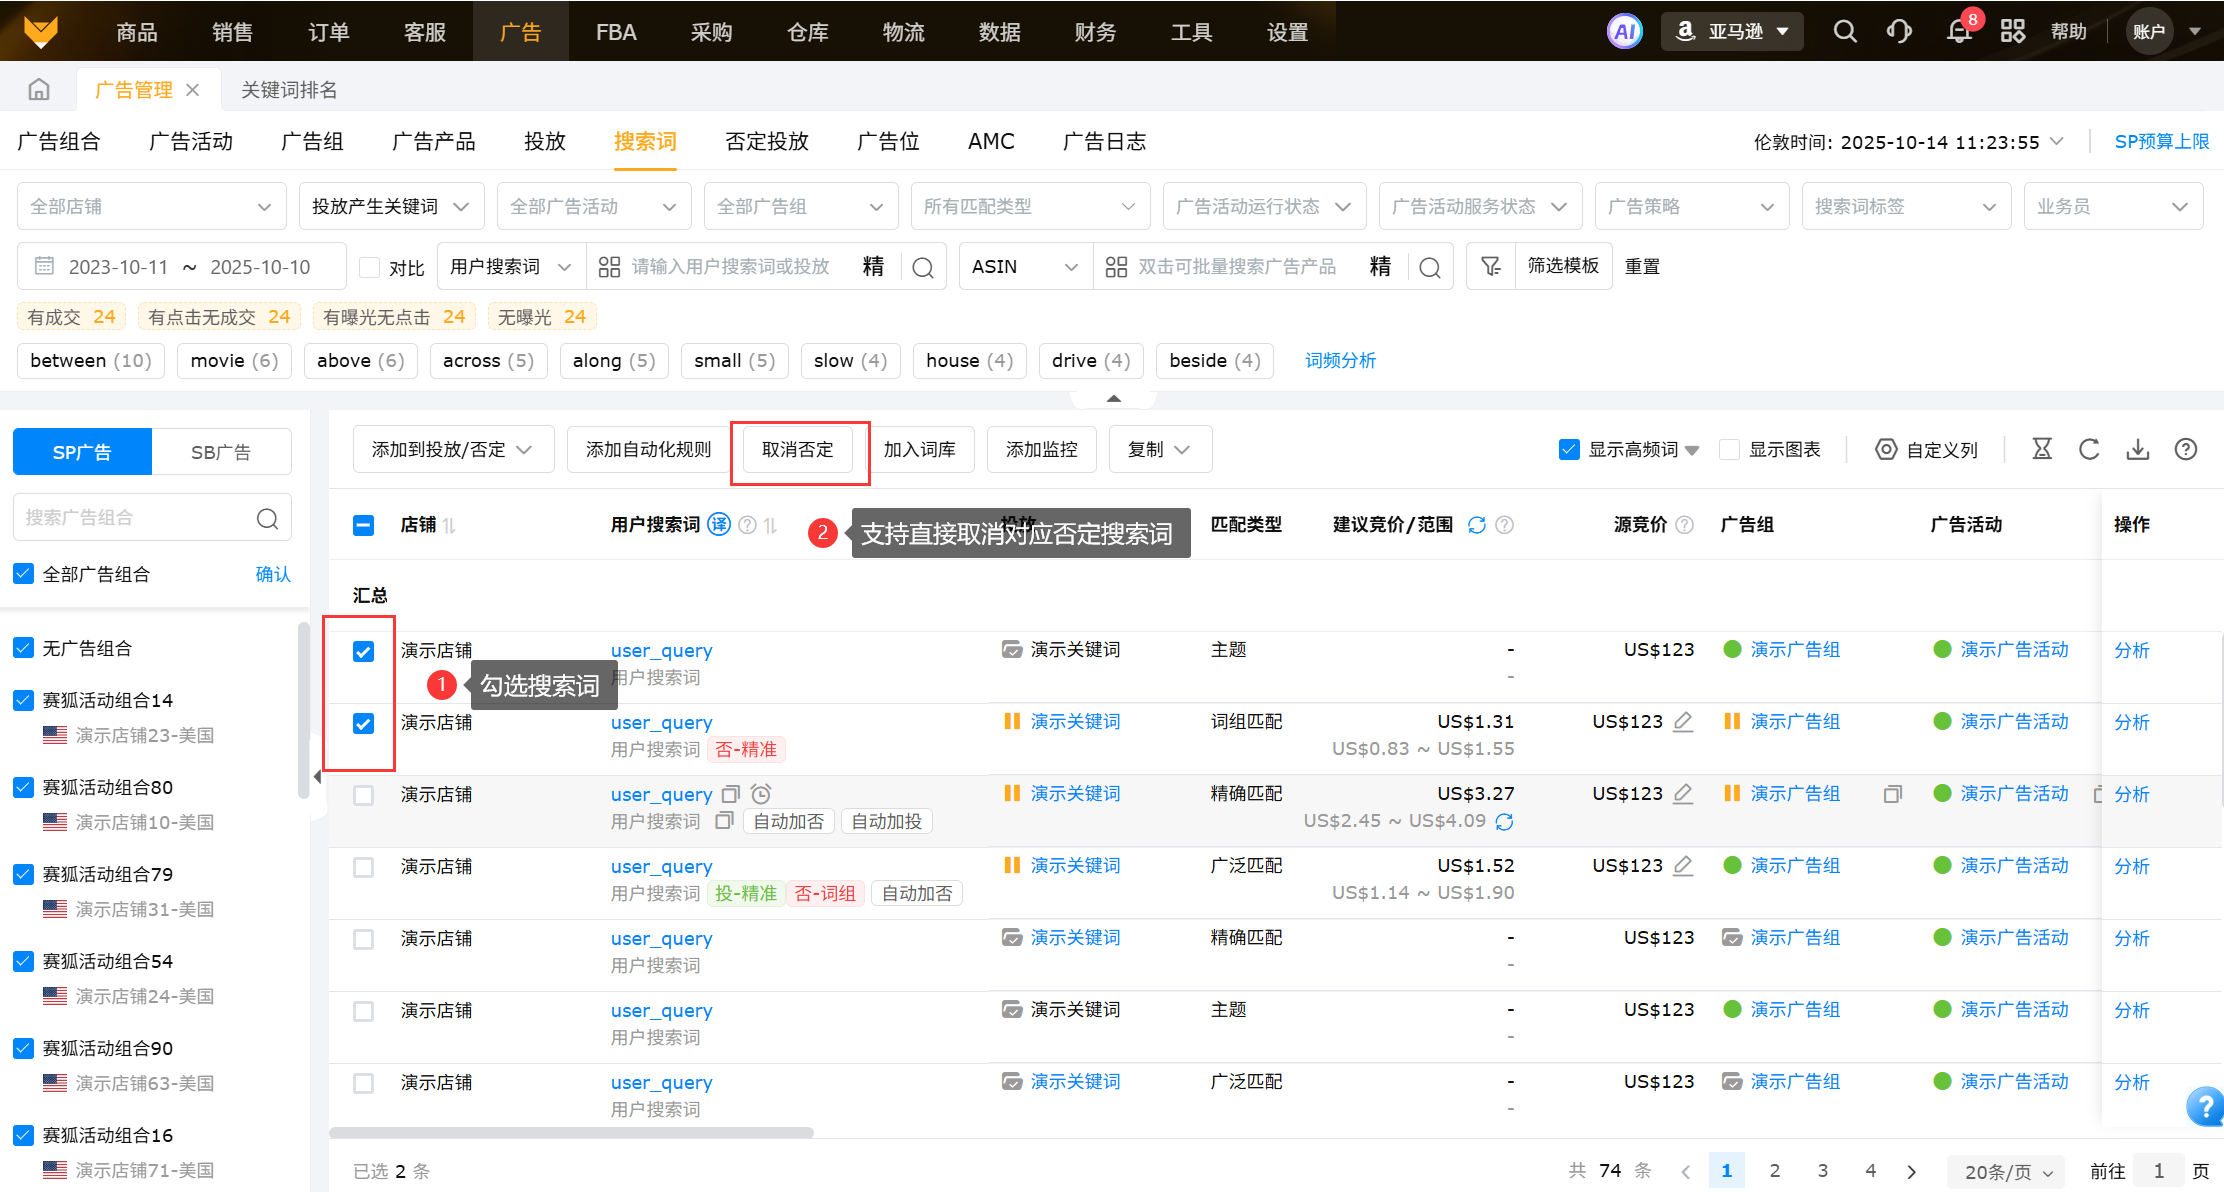Click the 取消否定 button
The image size is (2224, 1192).
click(797, 450)
